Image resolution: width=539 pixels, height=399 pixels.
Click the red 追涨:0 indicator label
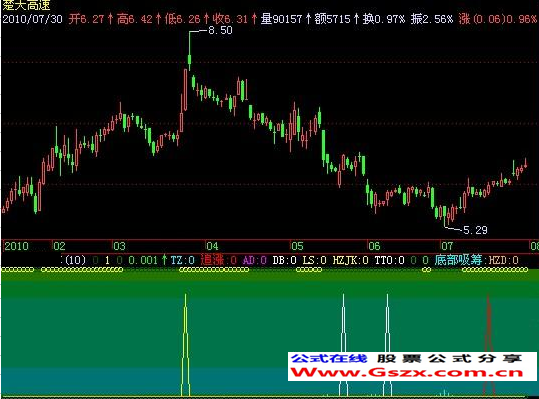tap(218, 260)
